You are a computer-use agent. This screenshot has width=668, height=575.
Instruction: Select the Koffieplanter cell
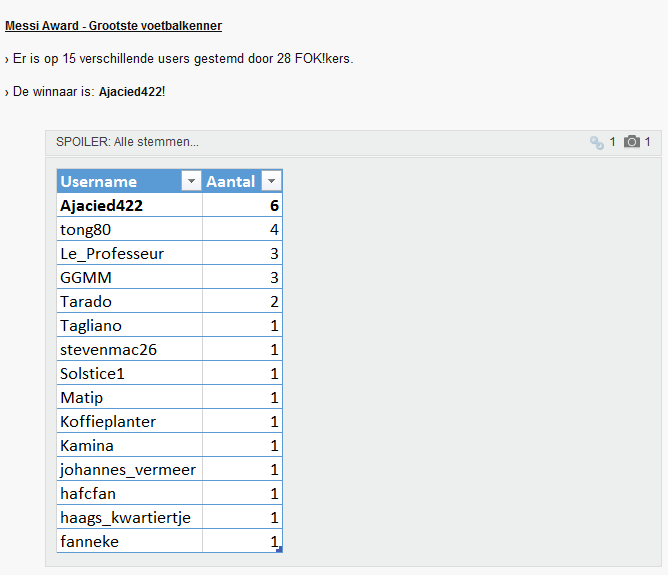(x=130, y=421)
